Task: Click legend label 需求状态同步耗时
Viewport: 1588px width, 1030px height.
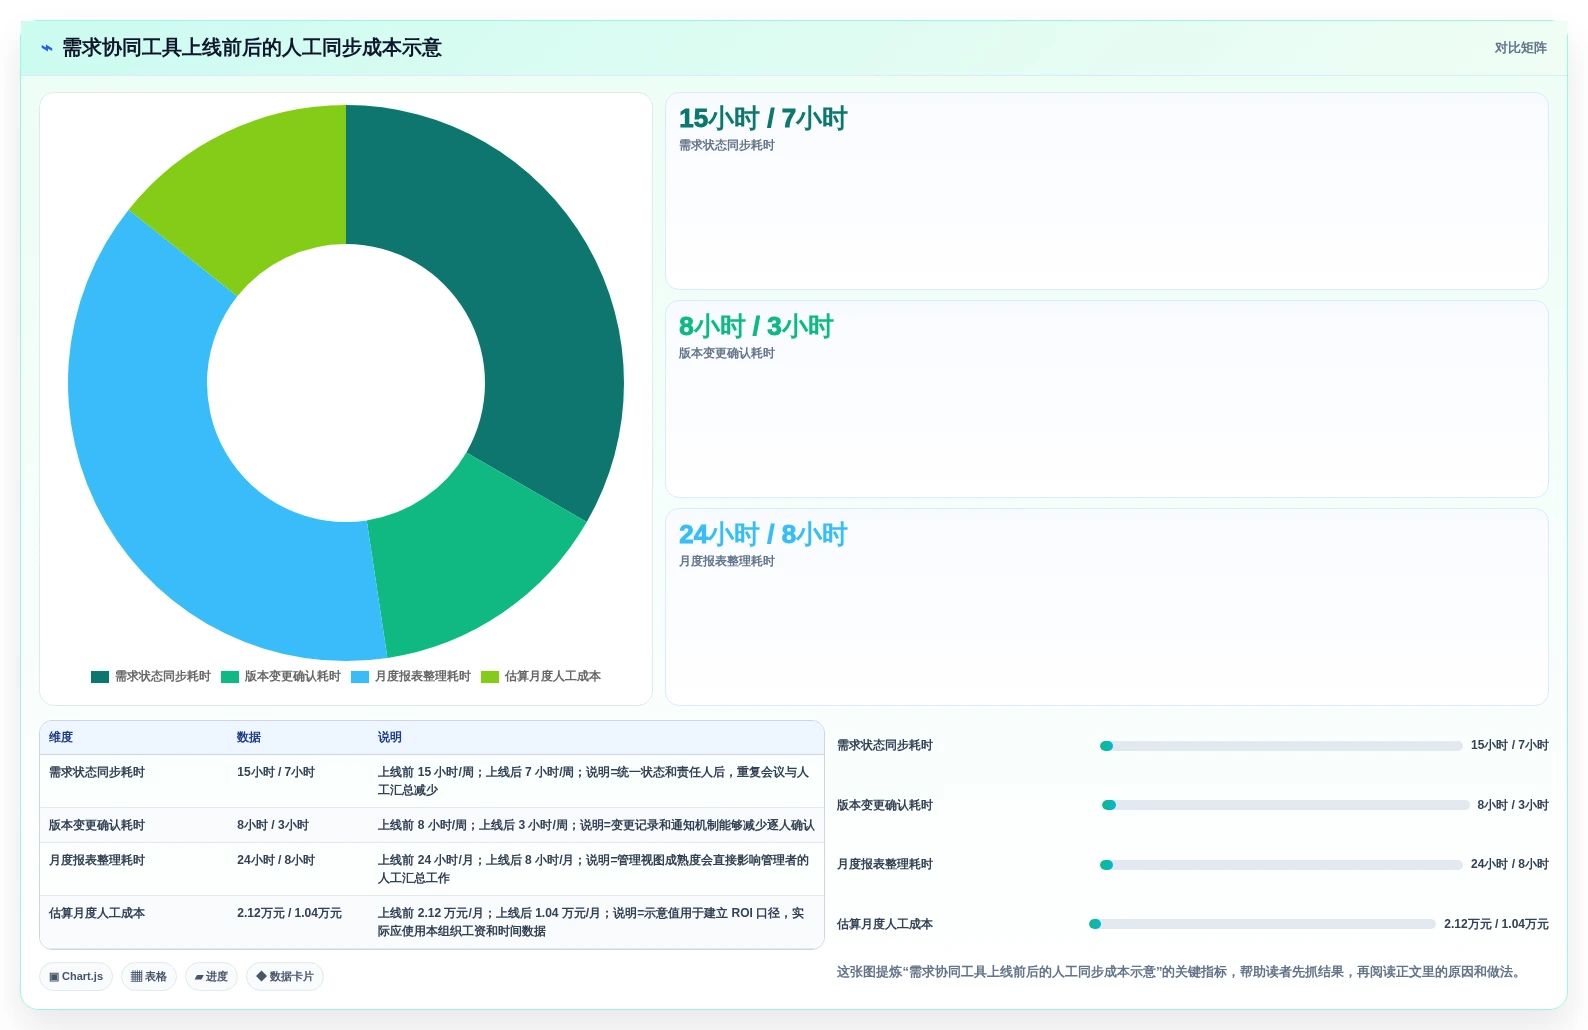Action: [x=163, y=677]
